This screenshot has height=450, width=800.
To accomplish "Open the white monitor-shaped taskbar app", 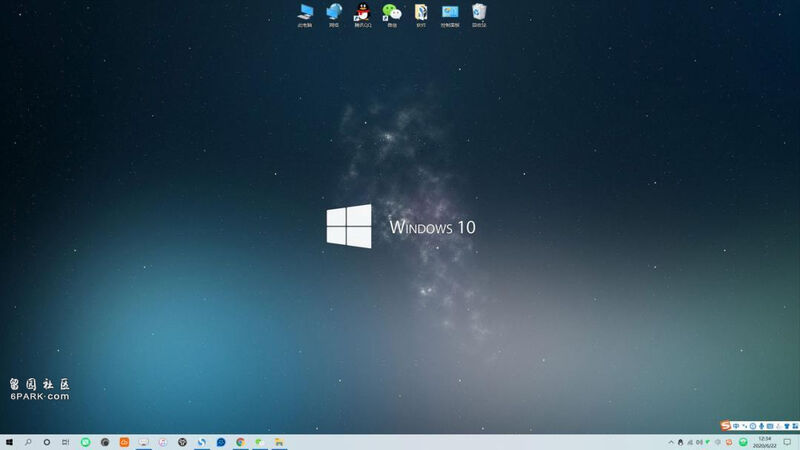I will pos(143,442).
